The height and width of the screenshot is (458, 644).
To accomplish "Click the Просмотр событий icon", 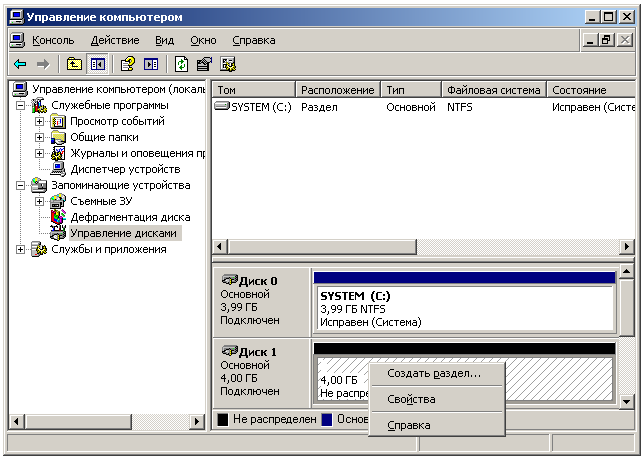I will coord(58,121).
